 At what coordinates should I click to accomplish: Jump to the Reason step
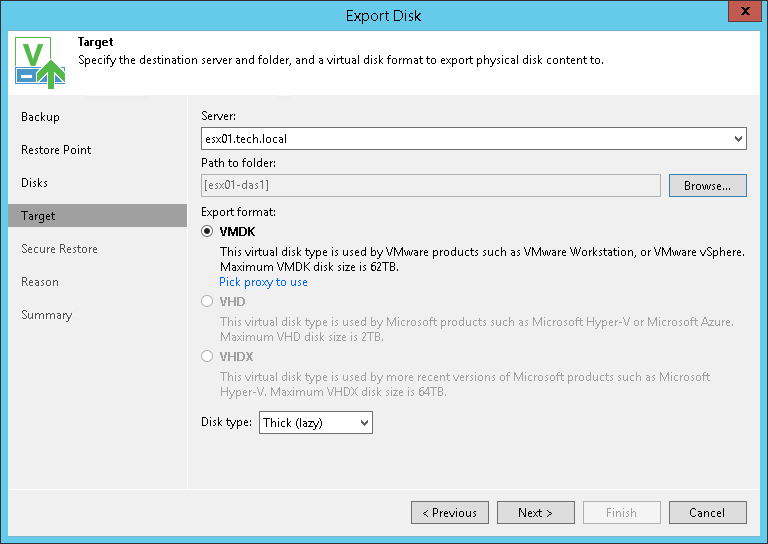pyautogui.click(x=40, y=282)
